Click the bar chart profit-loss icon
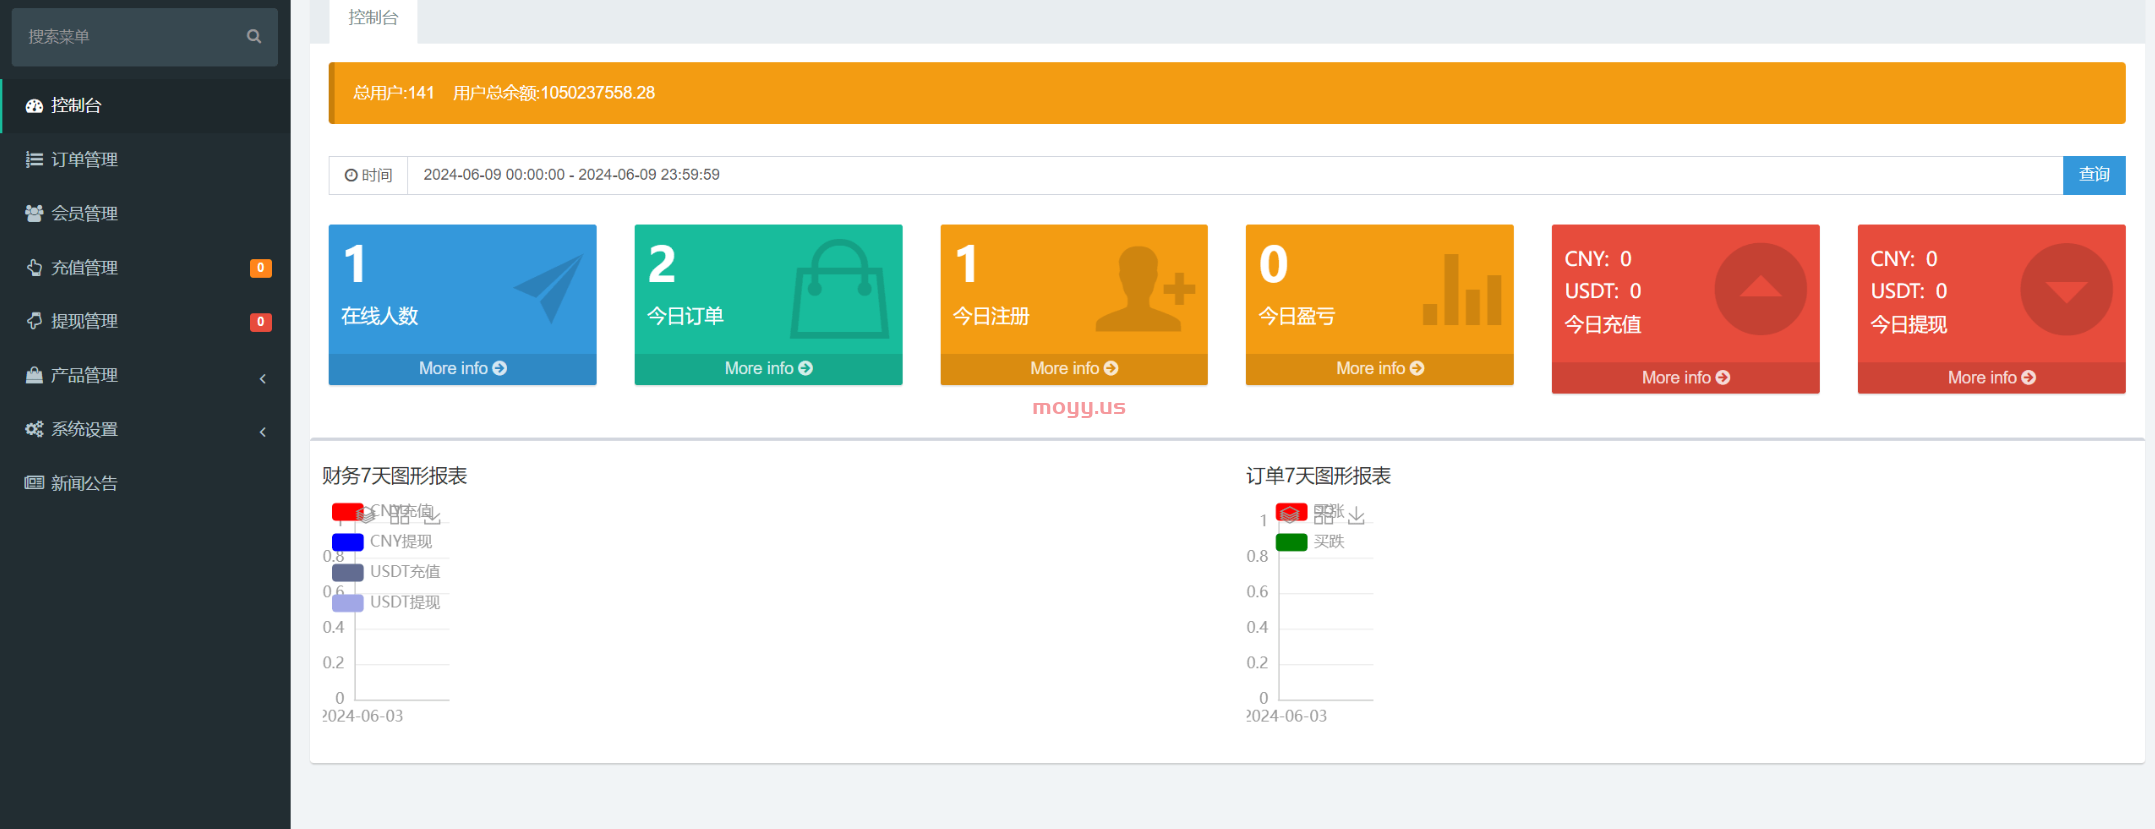Screen dimensions: 2155x829 click(x=1461, y=291)
